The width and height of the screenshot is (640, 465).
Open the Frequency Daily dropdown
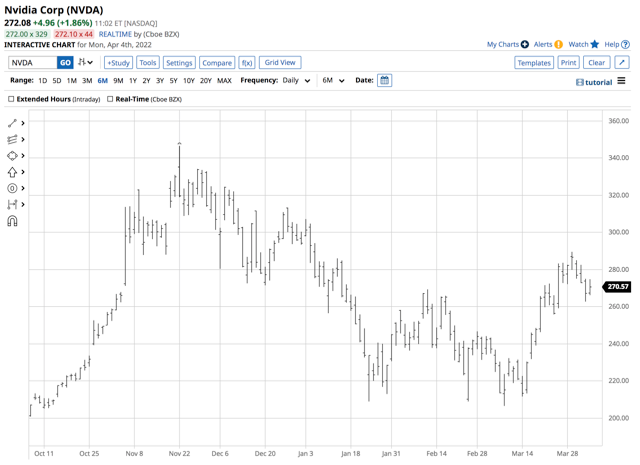[296, 80]
